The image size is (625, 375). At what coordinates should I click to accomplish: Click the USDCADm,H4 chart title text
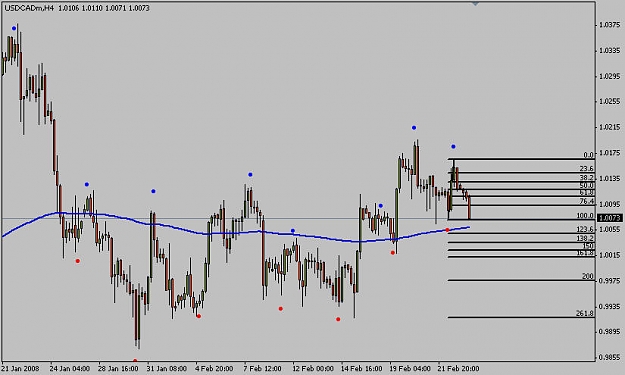pyautogui.click(x=29, y=8)
